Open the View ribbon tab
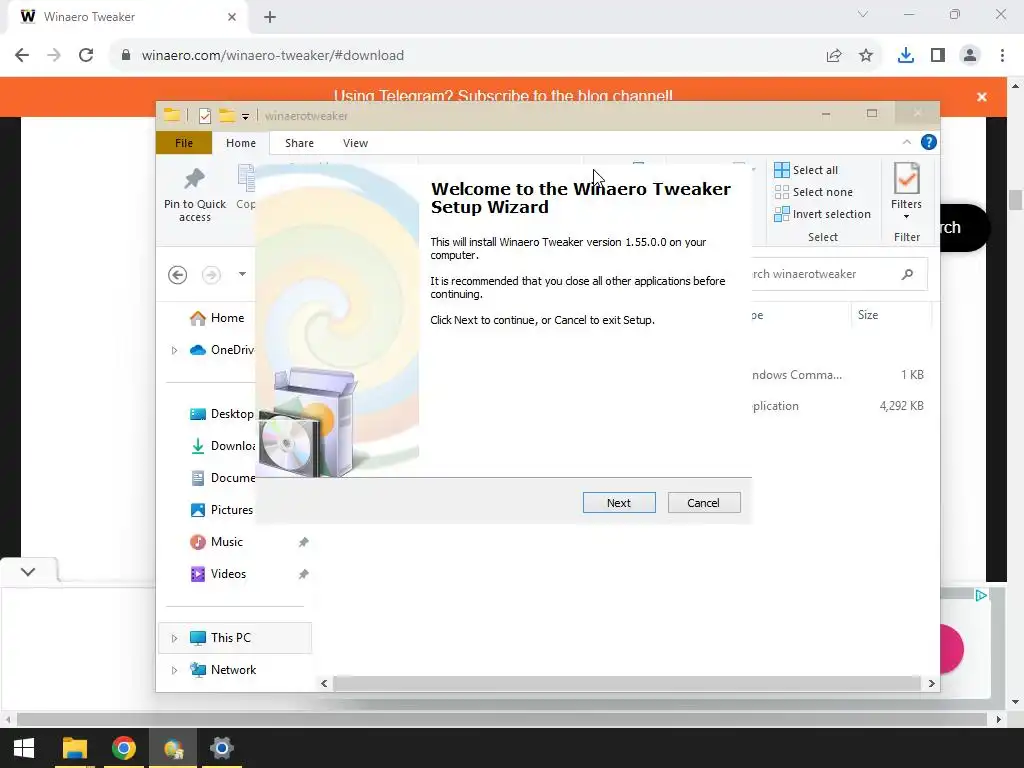Viewport: 1024px width, 768px height. point(355,143)
